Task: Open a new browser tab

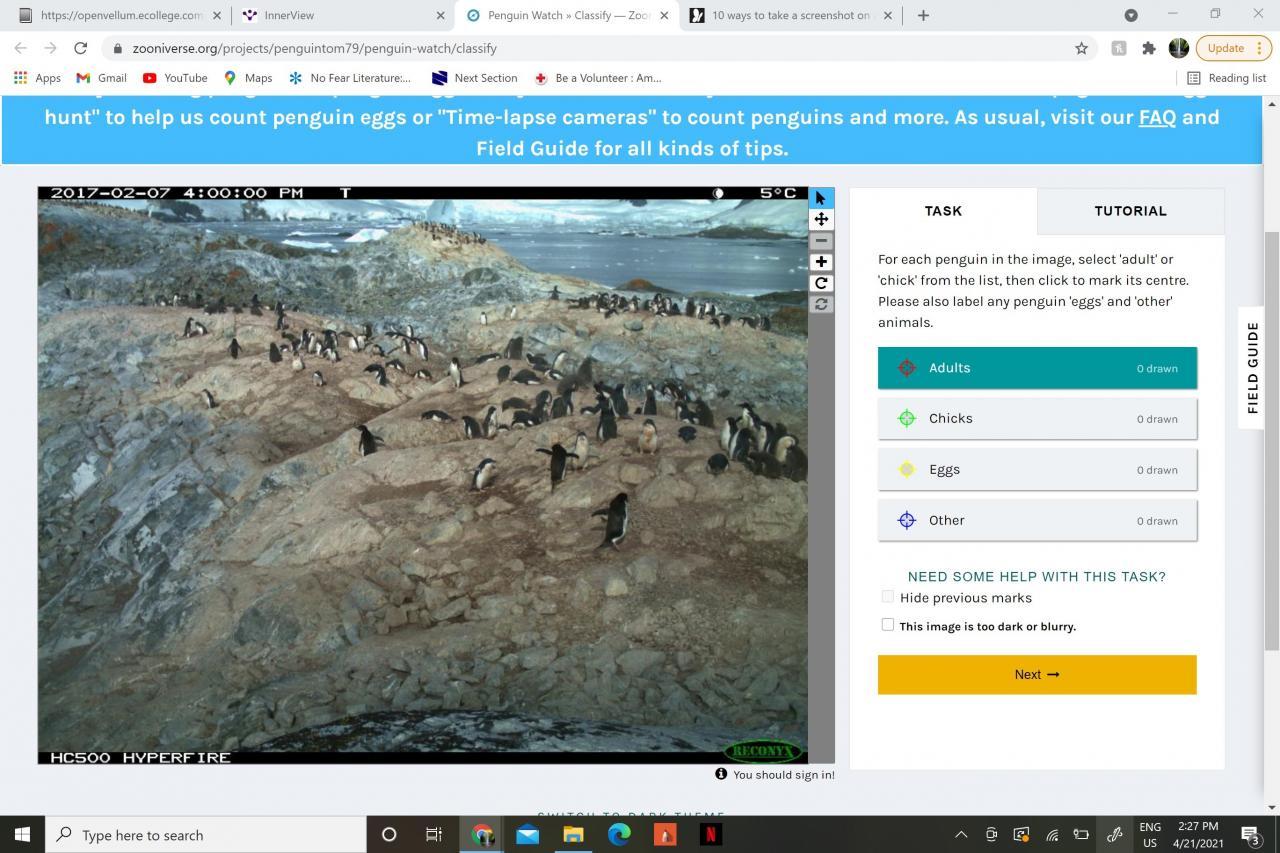Action: click(x=923, y=15)
